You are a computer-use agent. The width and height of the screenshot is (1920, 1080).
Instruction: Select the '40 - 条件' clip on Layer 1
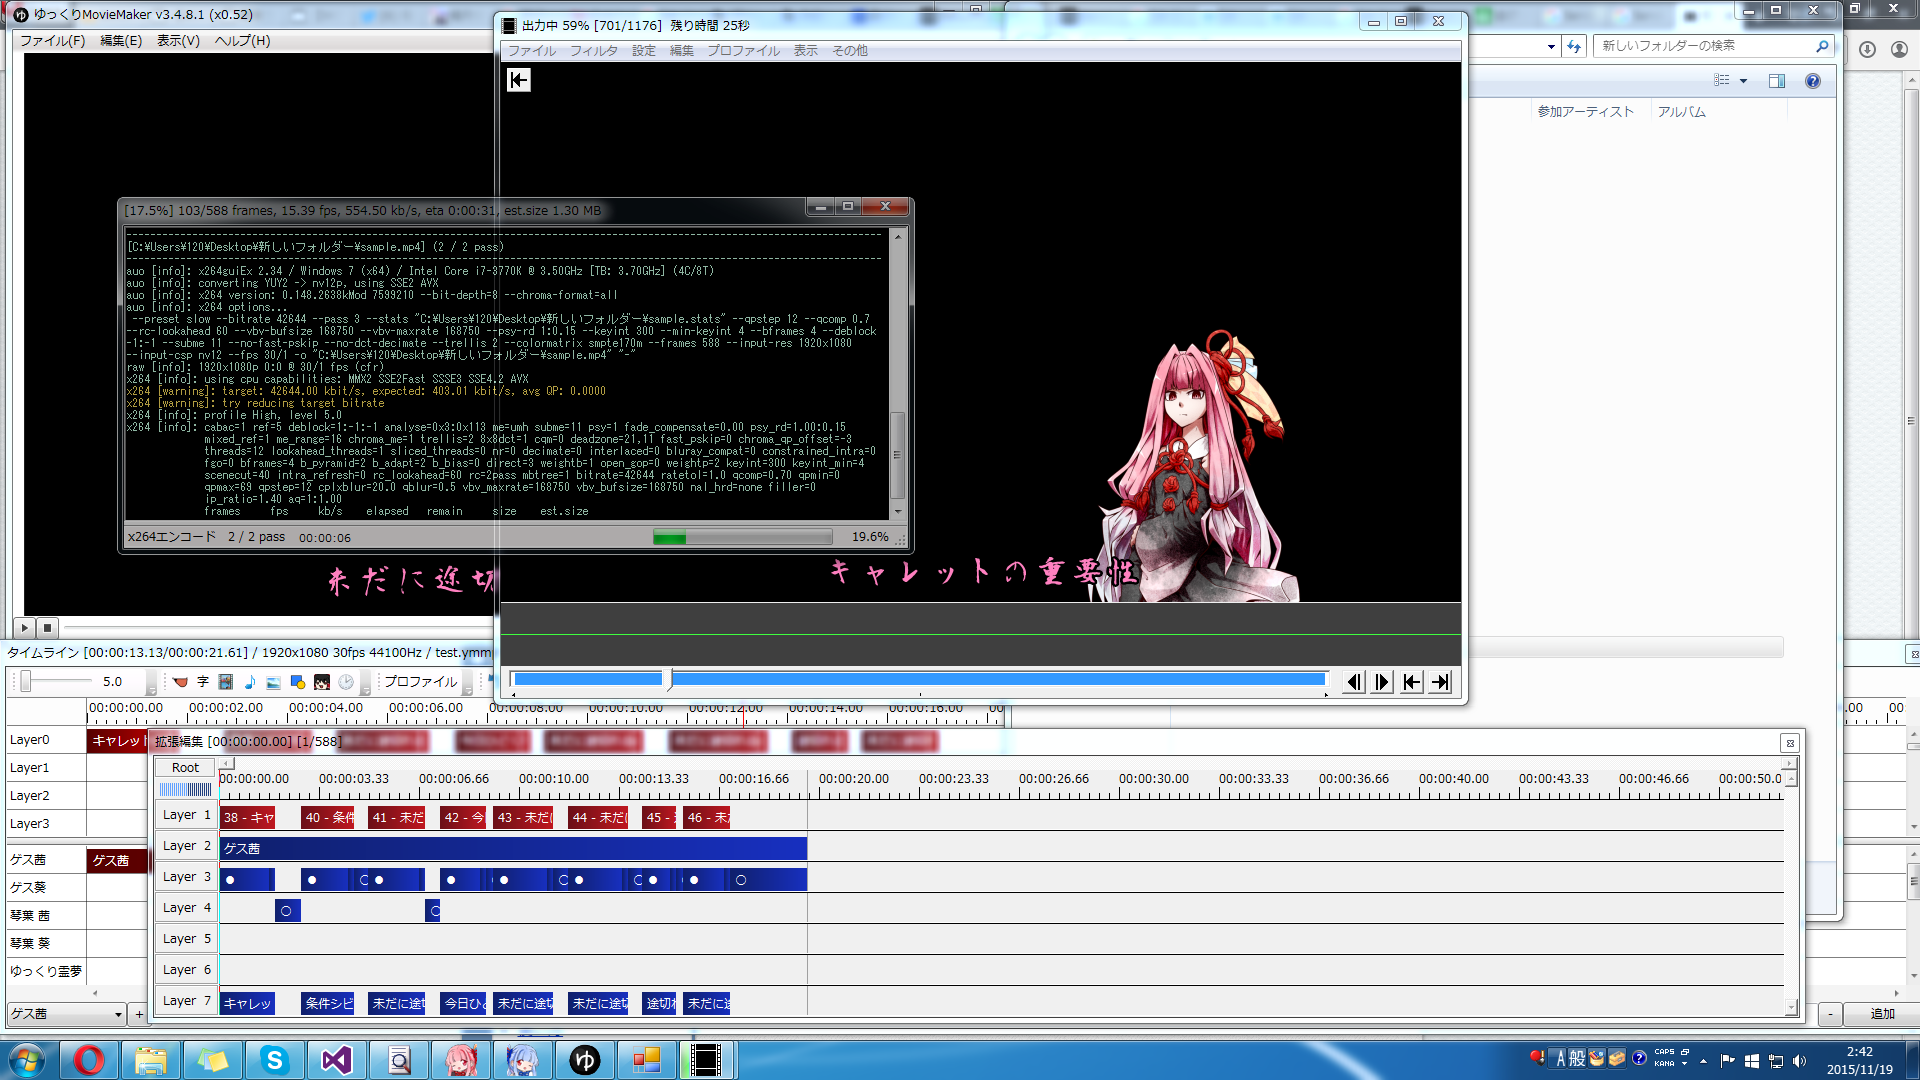pos(328,817)
